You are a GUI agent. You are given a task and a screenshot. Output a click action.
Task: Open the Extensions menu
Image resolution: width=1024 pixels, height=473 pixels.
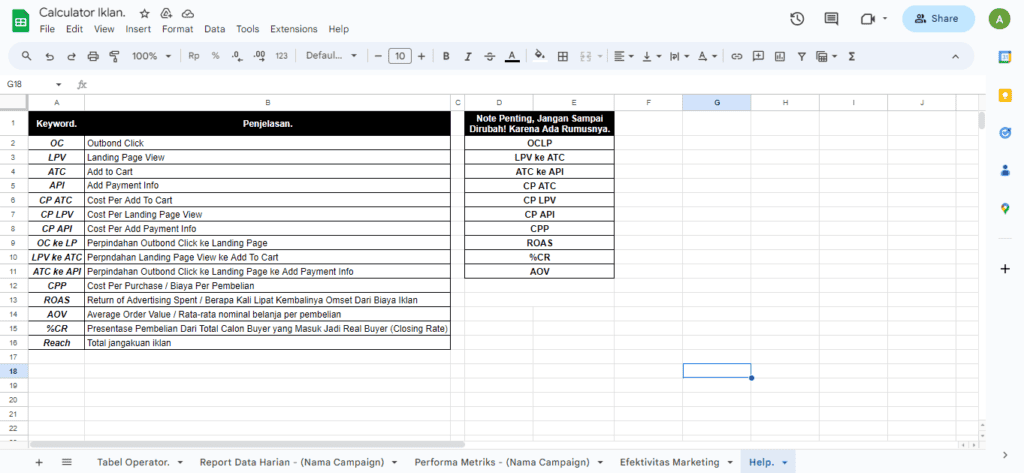pyautogui.click(x=294, y=29)
